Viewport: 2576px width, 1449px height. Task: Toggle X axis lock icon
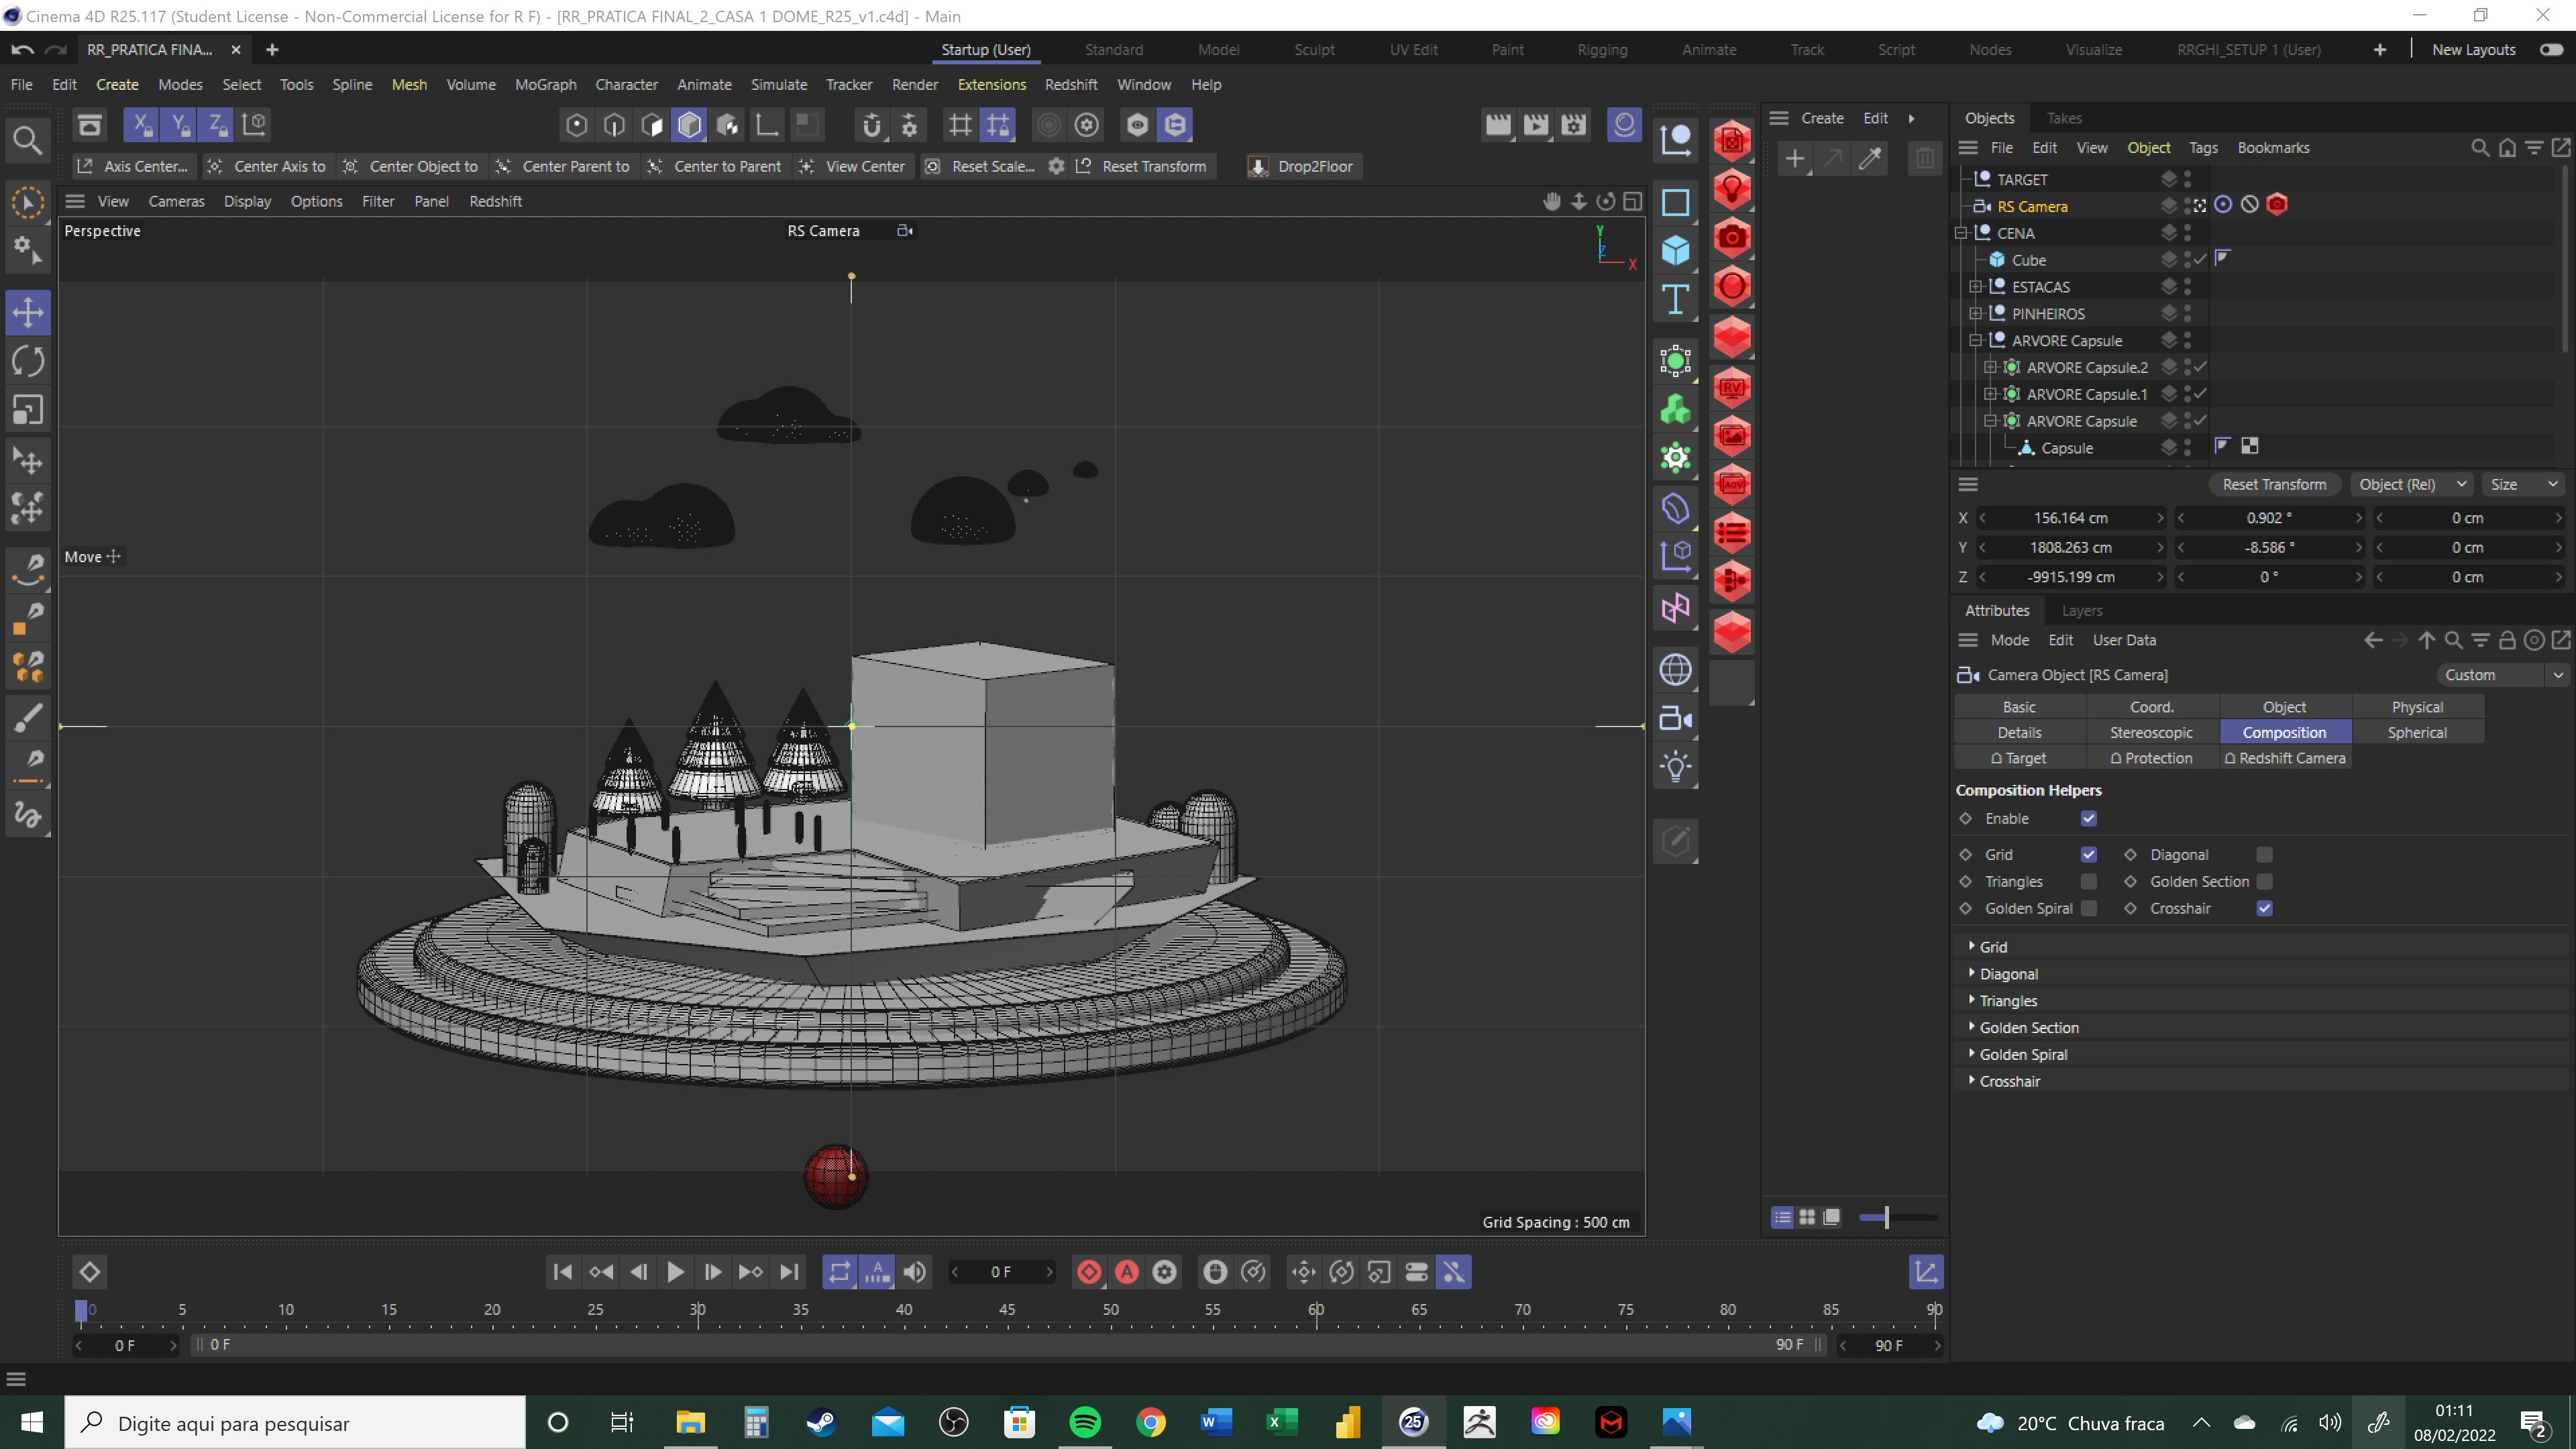(x=142, y=125)
